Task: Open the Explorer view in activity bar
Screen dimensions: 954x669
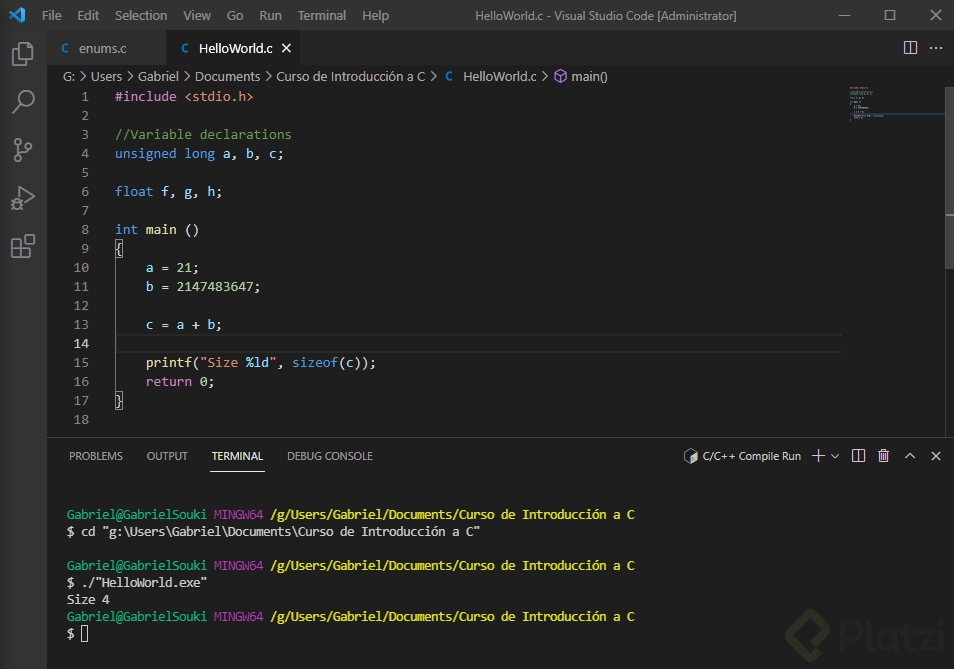Action: pos(23,54)
